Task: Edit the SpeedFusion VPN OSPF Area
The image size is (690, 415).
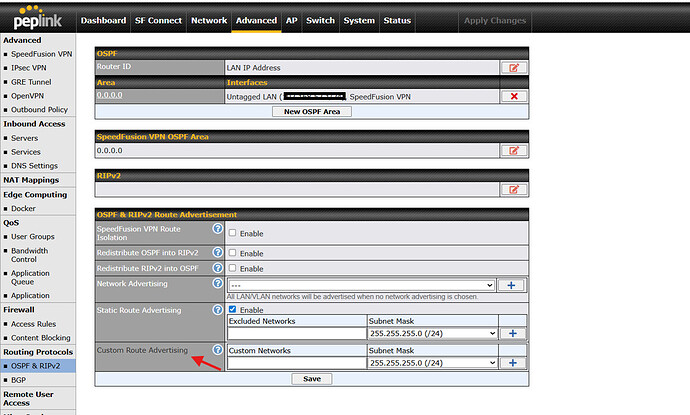Action: point(514,151)
